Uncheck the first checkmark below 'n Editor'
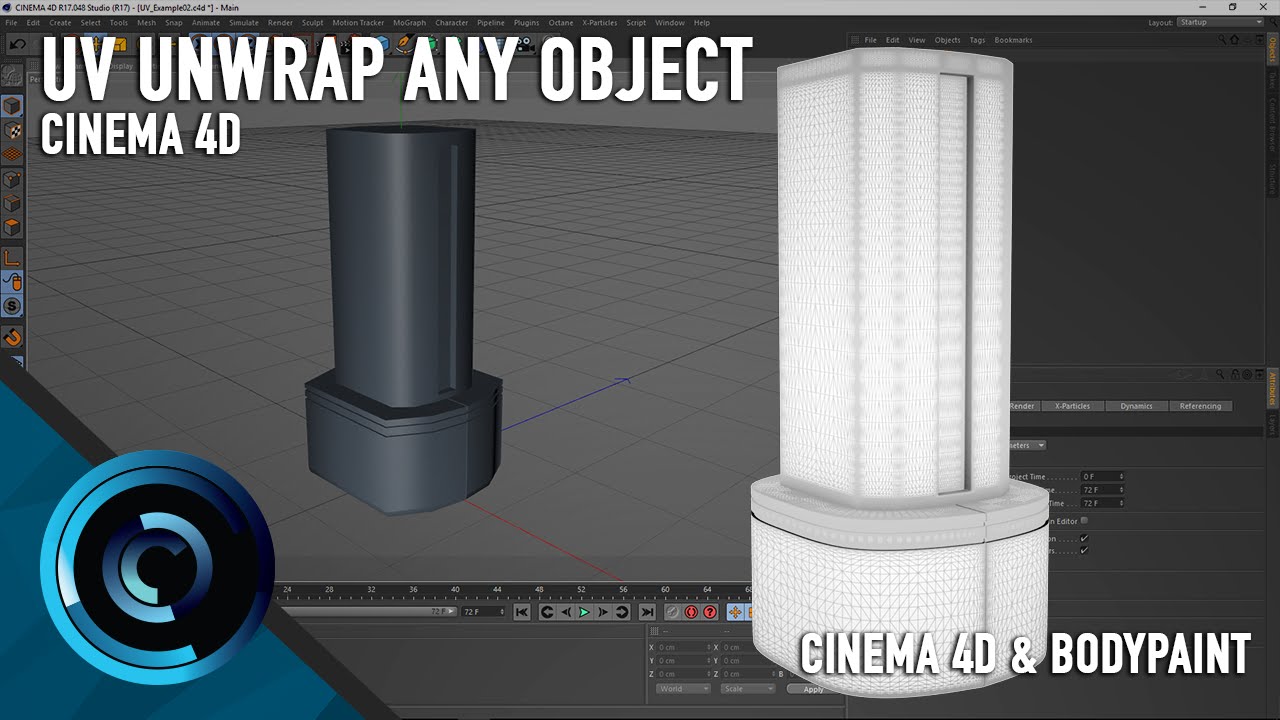The height and width of the screenshot is (720, 1280). pos(1085,538)
